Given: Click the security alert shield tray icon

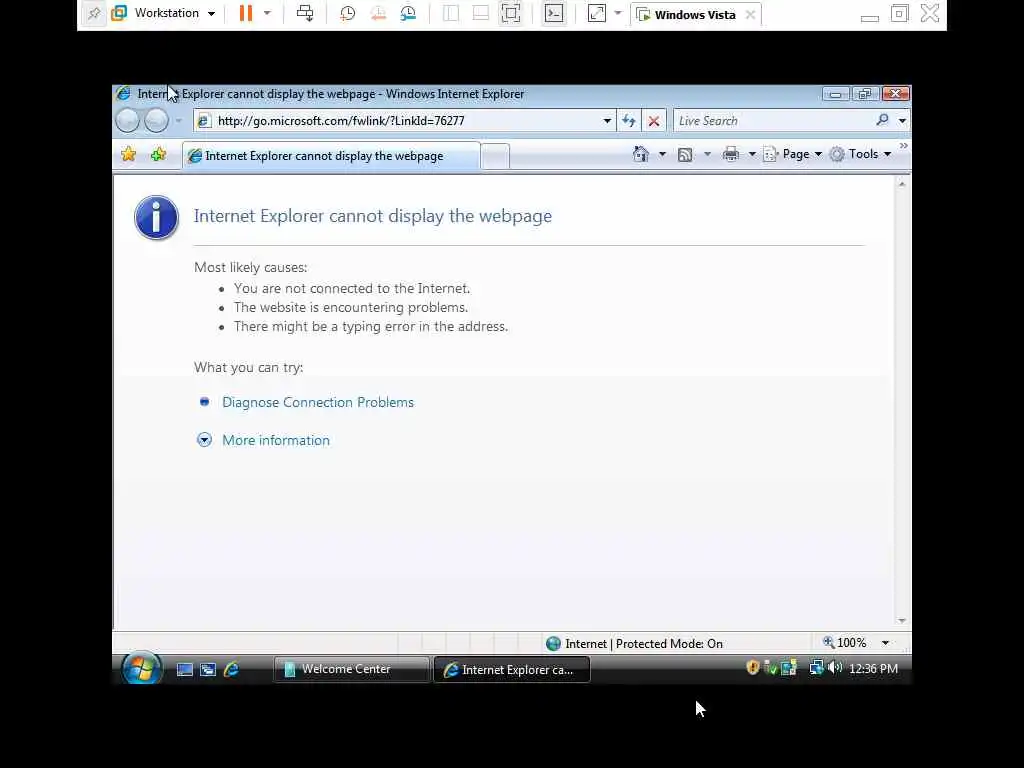Looking at the screenshot, I should tap(752, 667).
